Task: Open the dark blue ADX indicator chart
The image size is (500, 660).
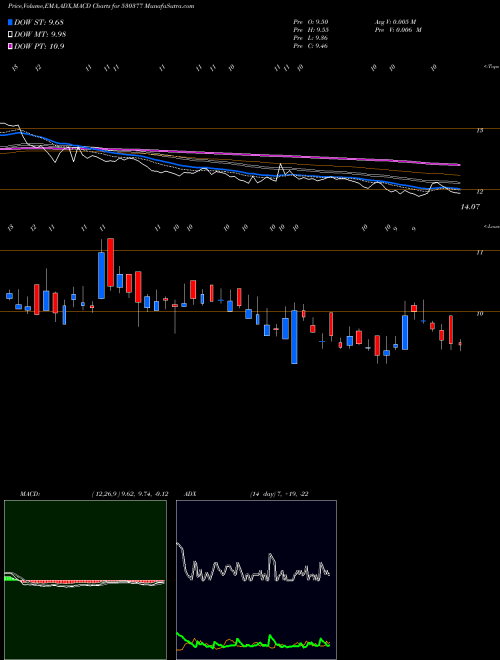Action: coord(256,580)
